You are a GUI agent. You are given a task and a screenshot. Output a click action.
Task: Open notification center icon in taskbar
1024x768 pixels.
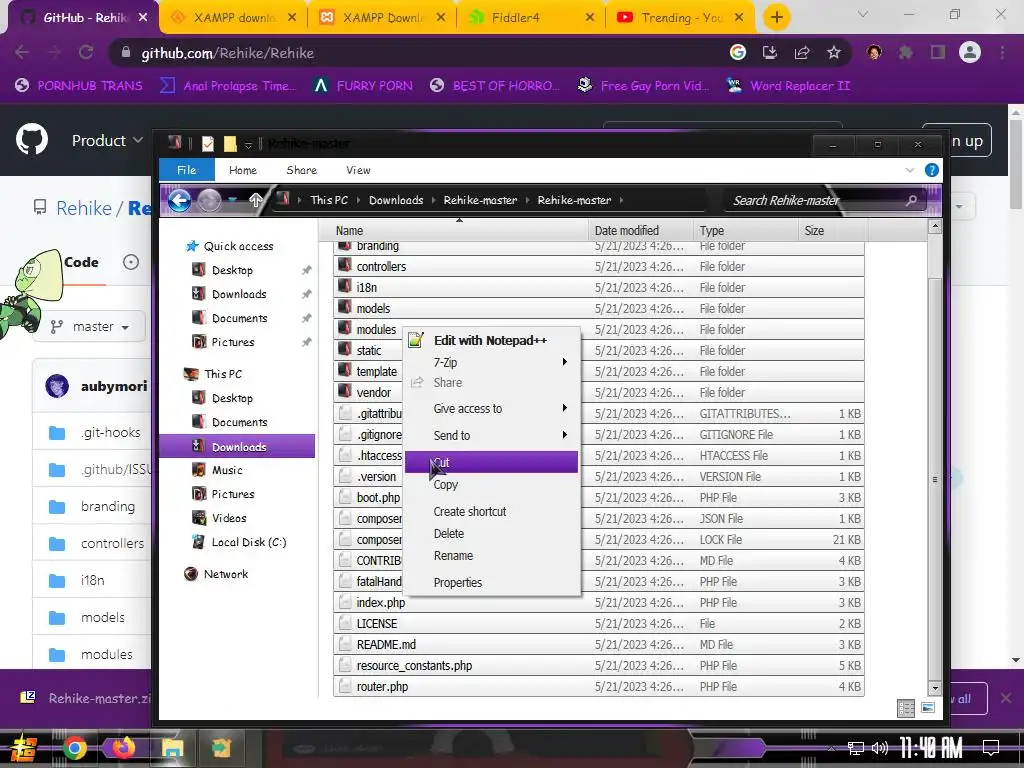(x=991, y=748)
